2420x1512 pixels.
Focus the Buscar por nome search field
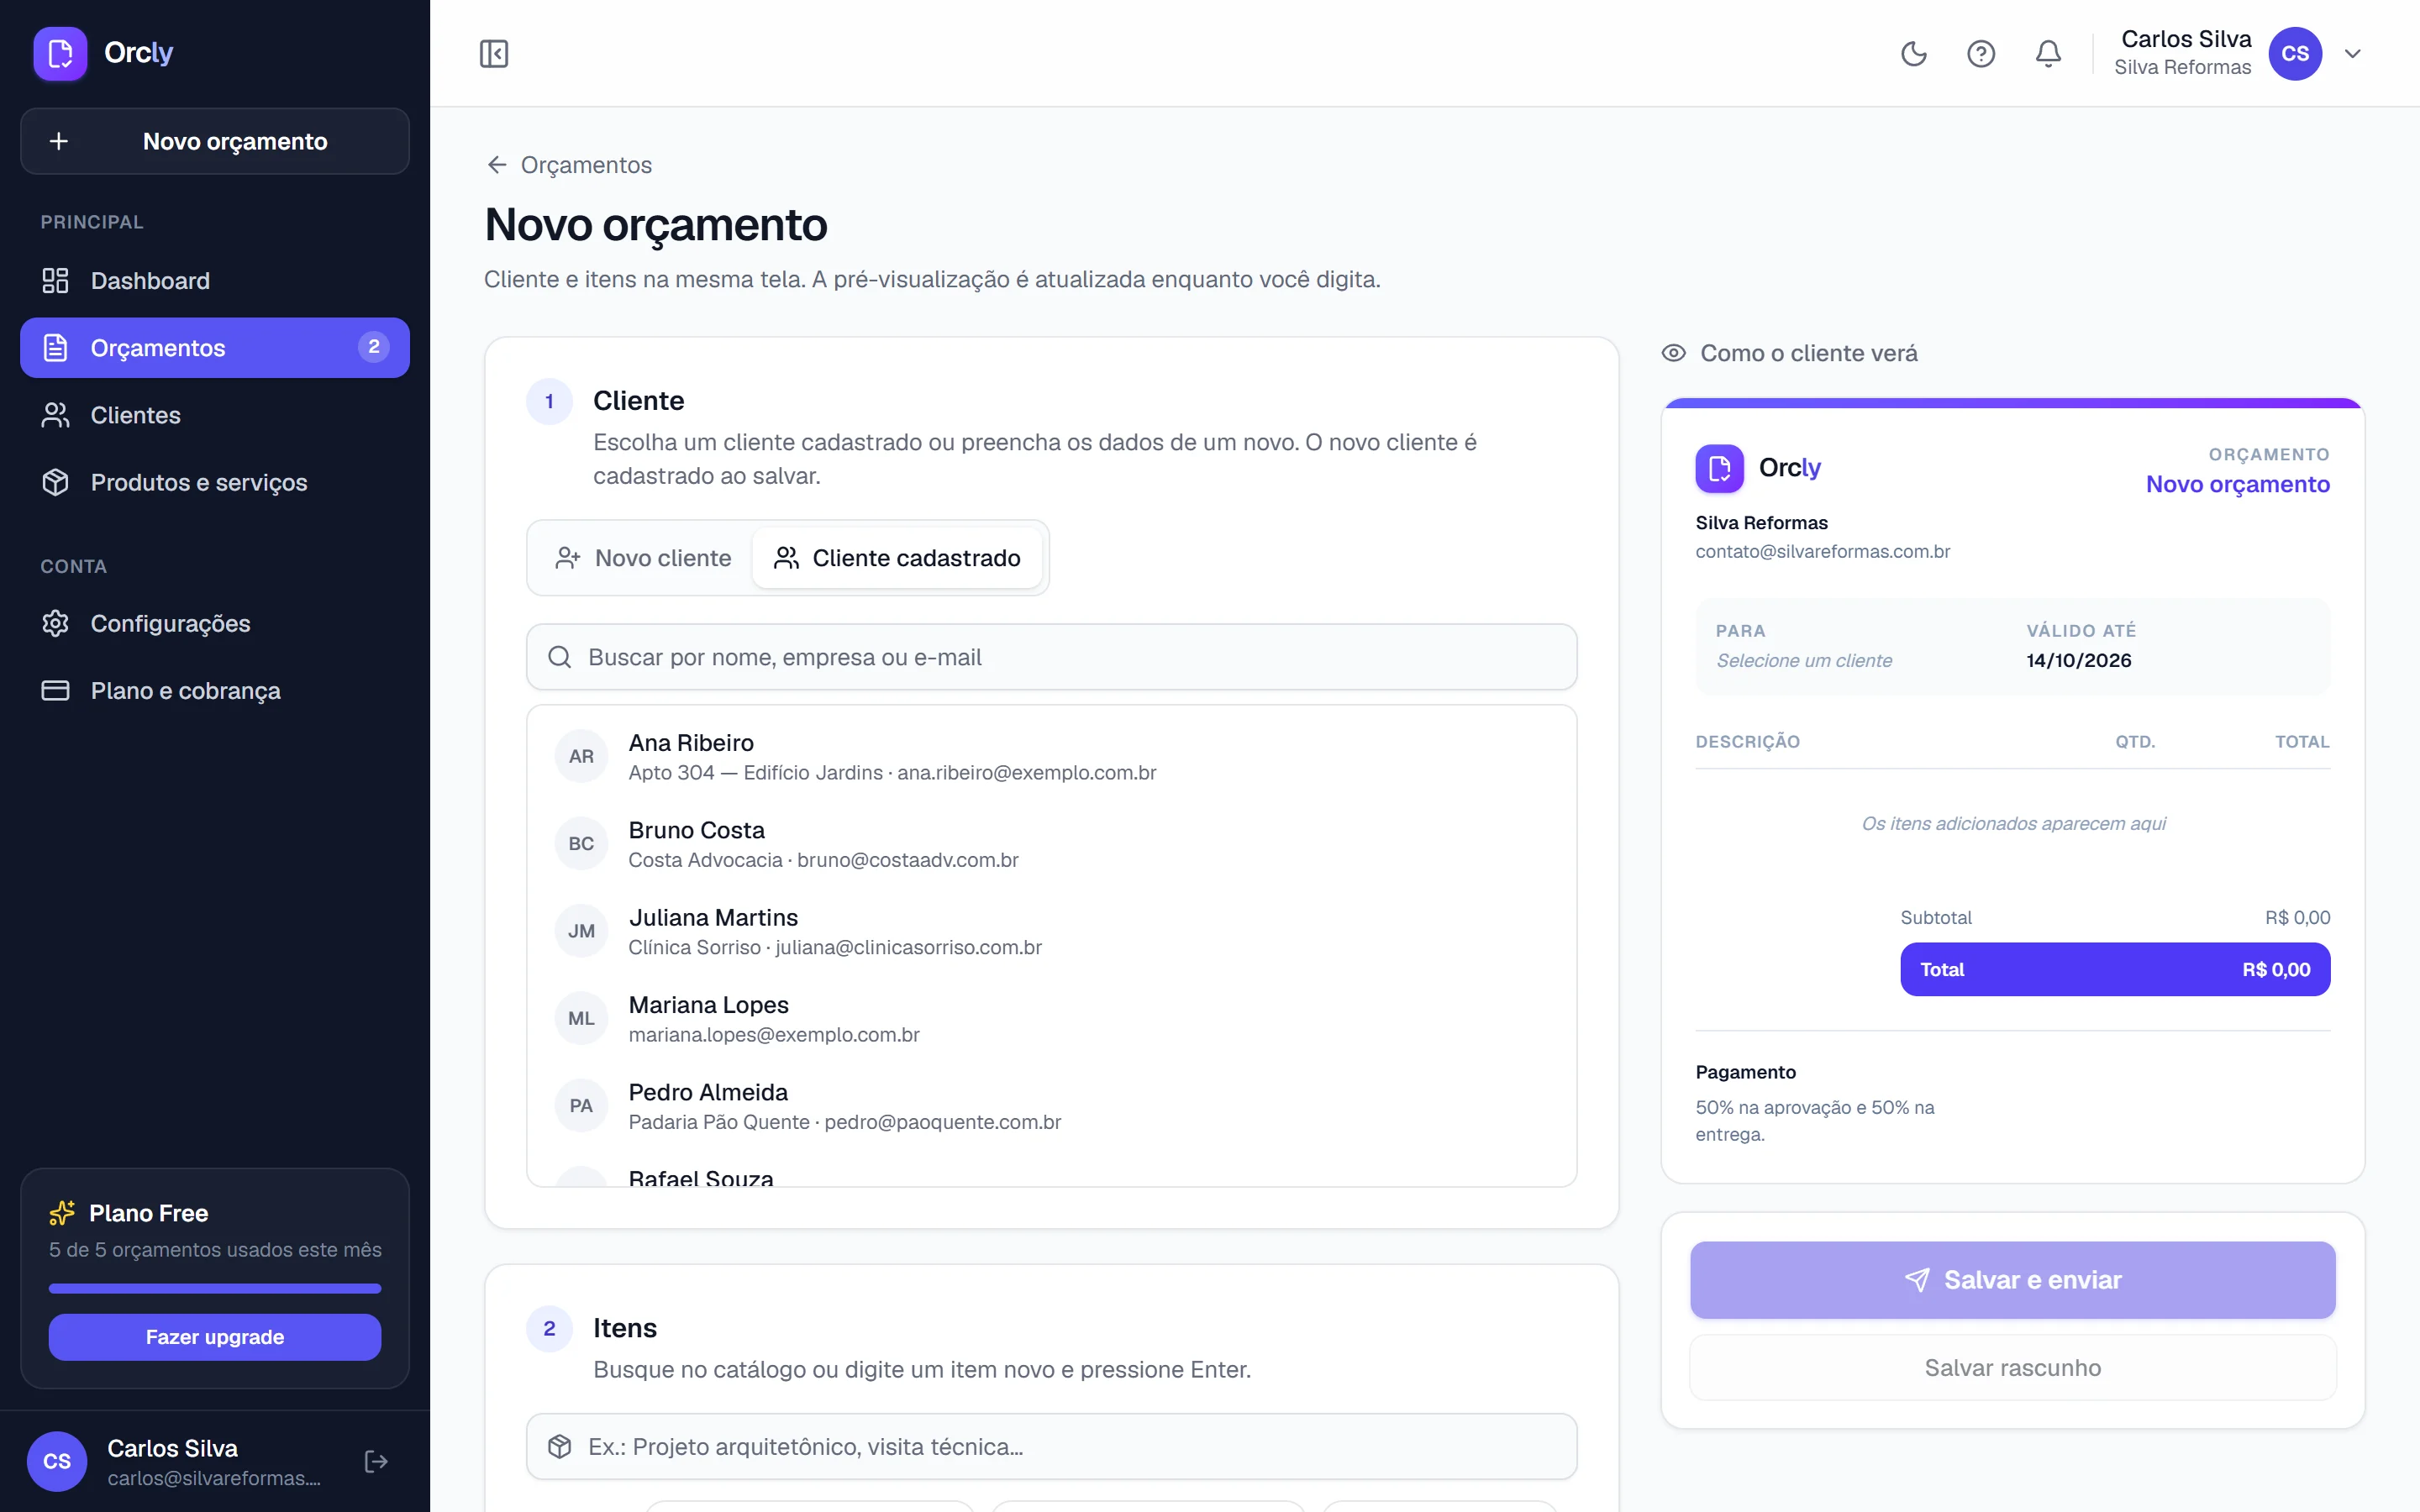point(1051,657)
